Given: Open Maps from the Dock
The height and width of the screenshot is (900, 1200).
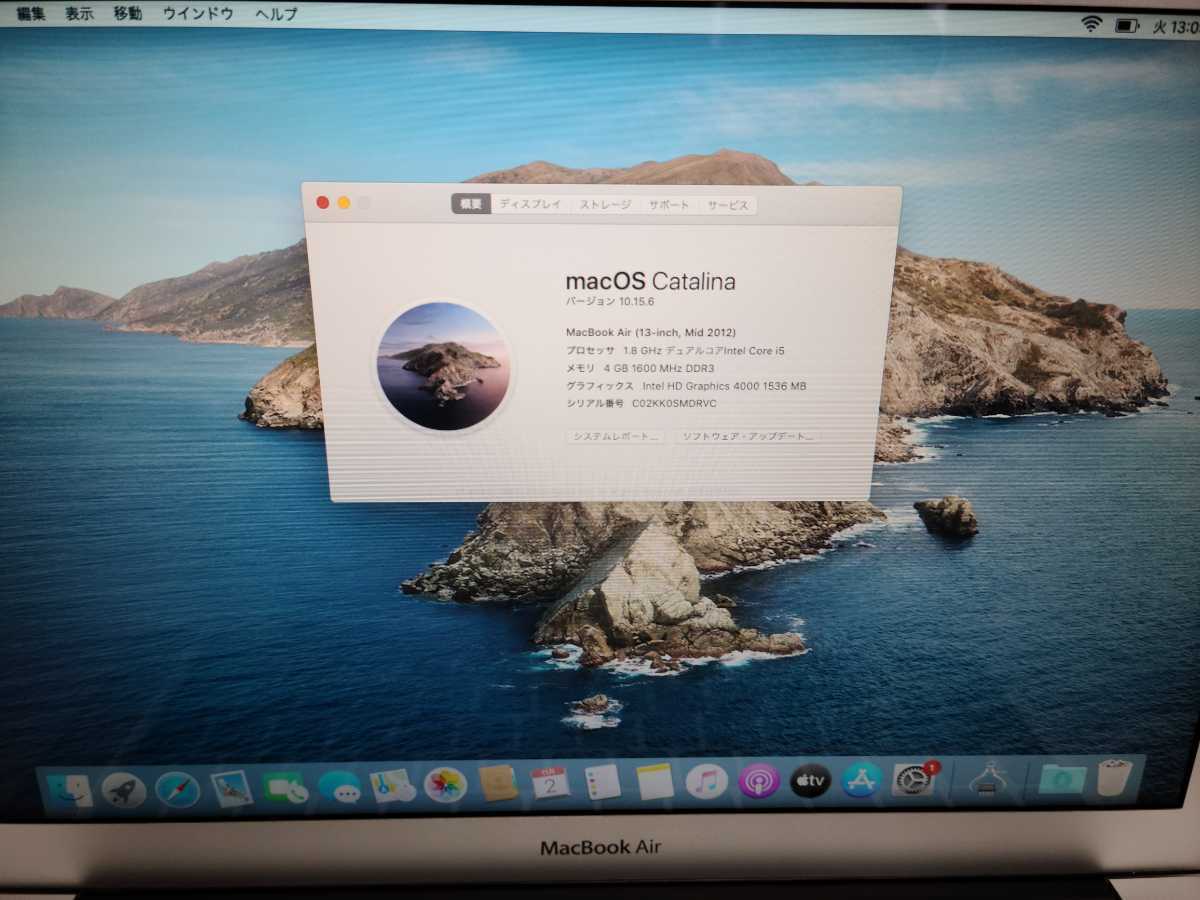Looking at the screenshot, I should [392, 786].
